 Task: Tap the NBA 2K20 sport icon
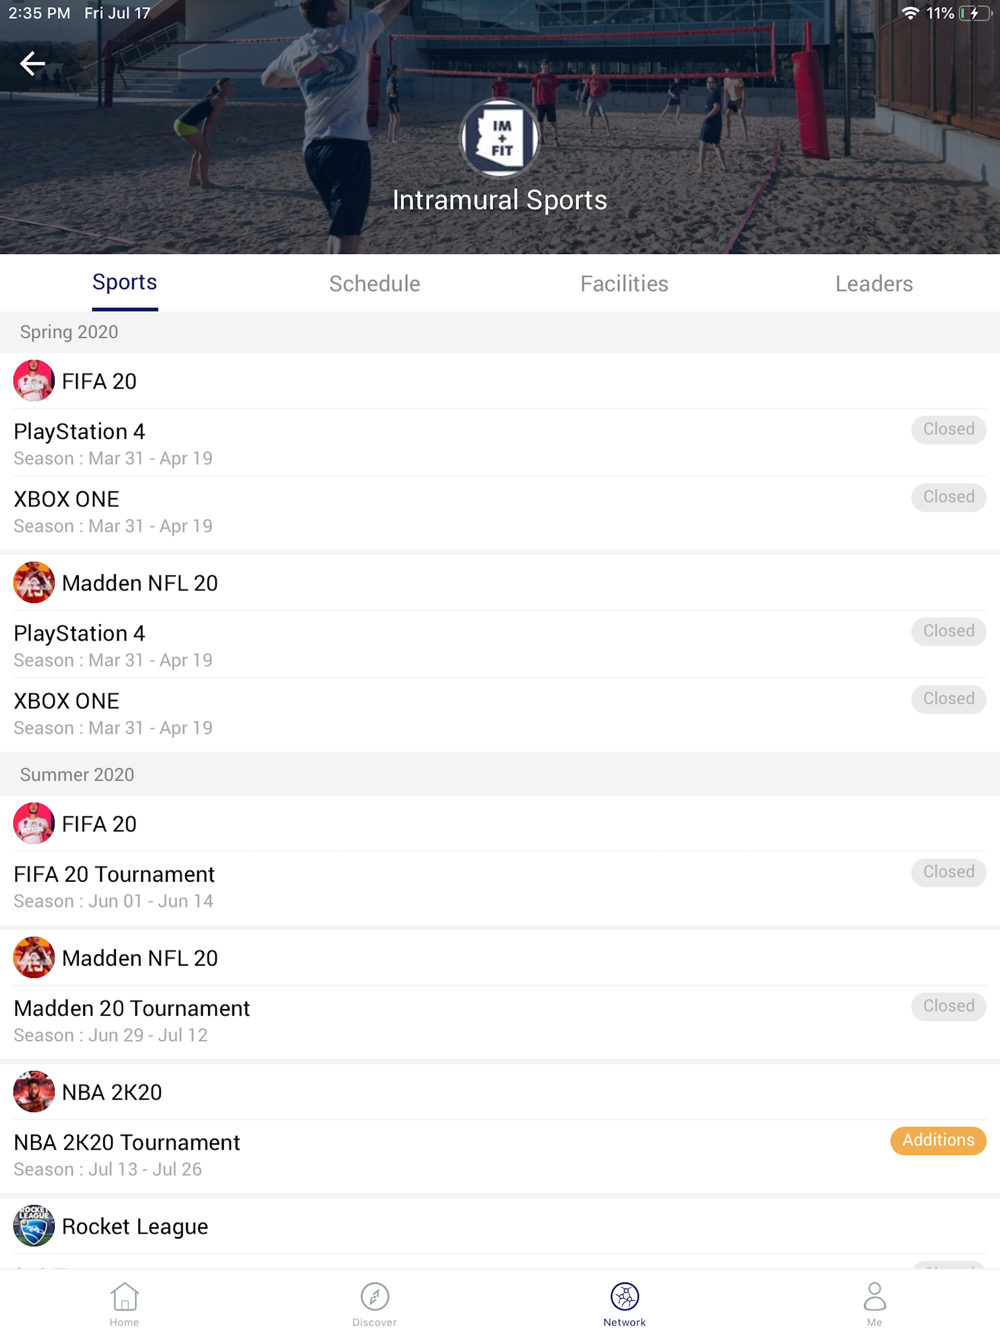point(34,1092)
